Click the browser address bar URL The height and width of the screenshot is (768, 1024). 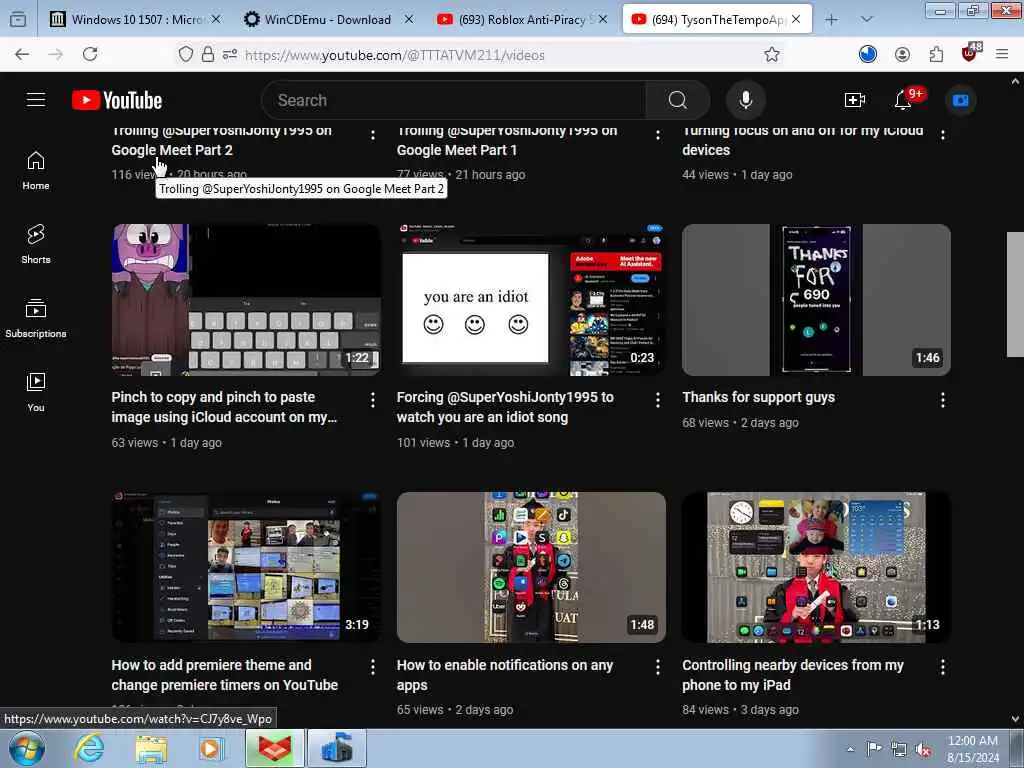tap(394, 56)
